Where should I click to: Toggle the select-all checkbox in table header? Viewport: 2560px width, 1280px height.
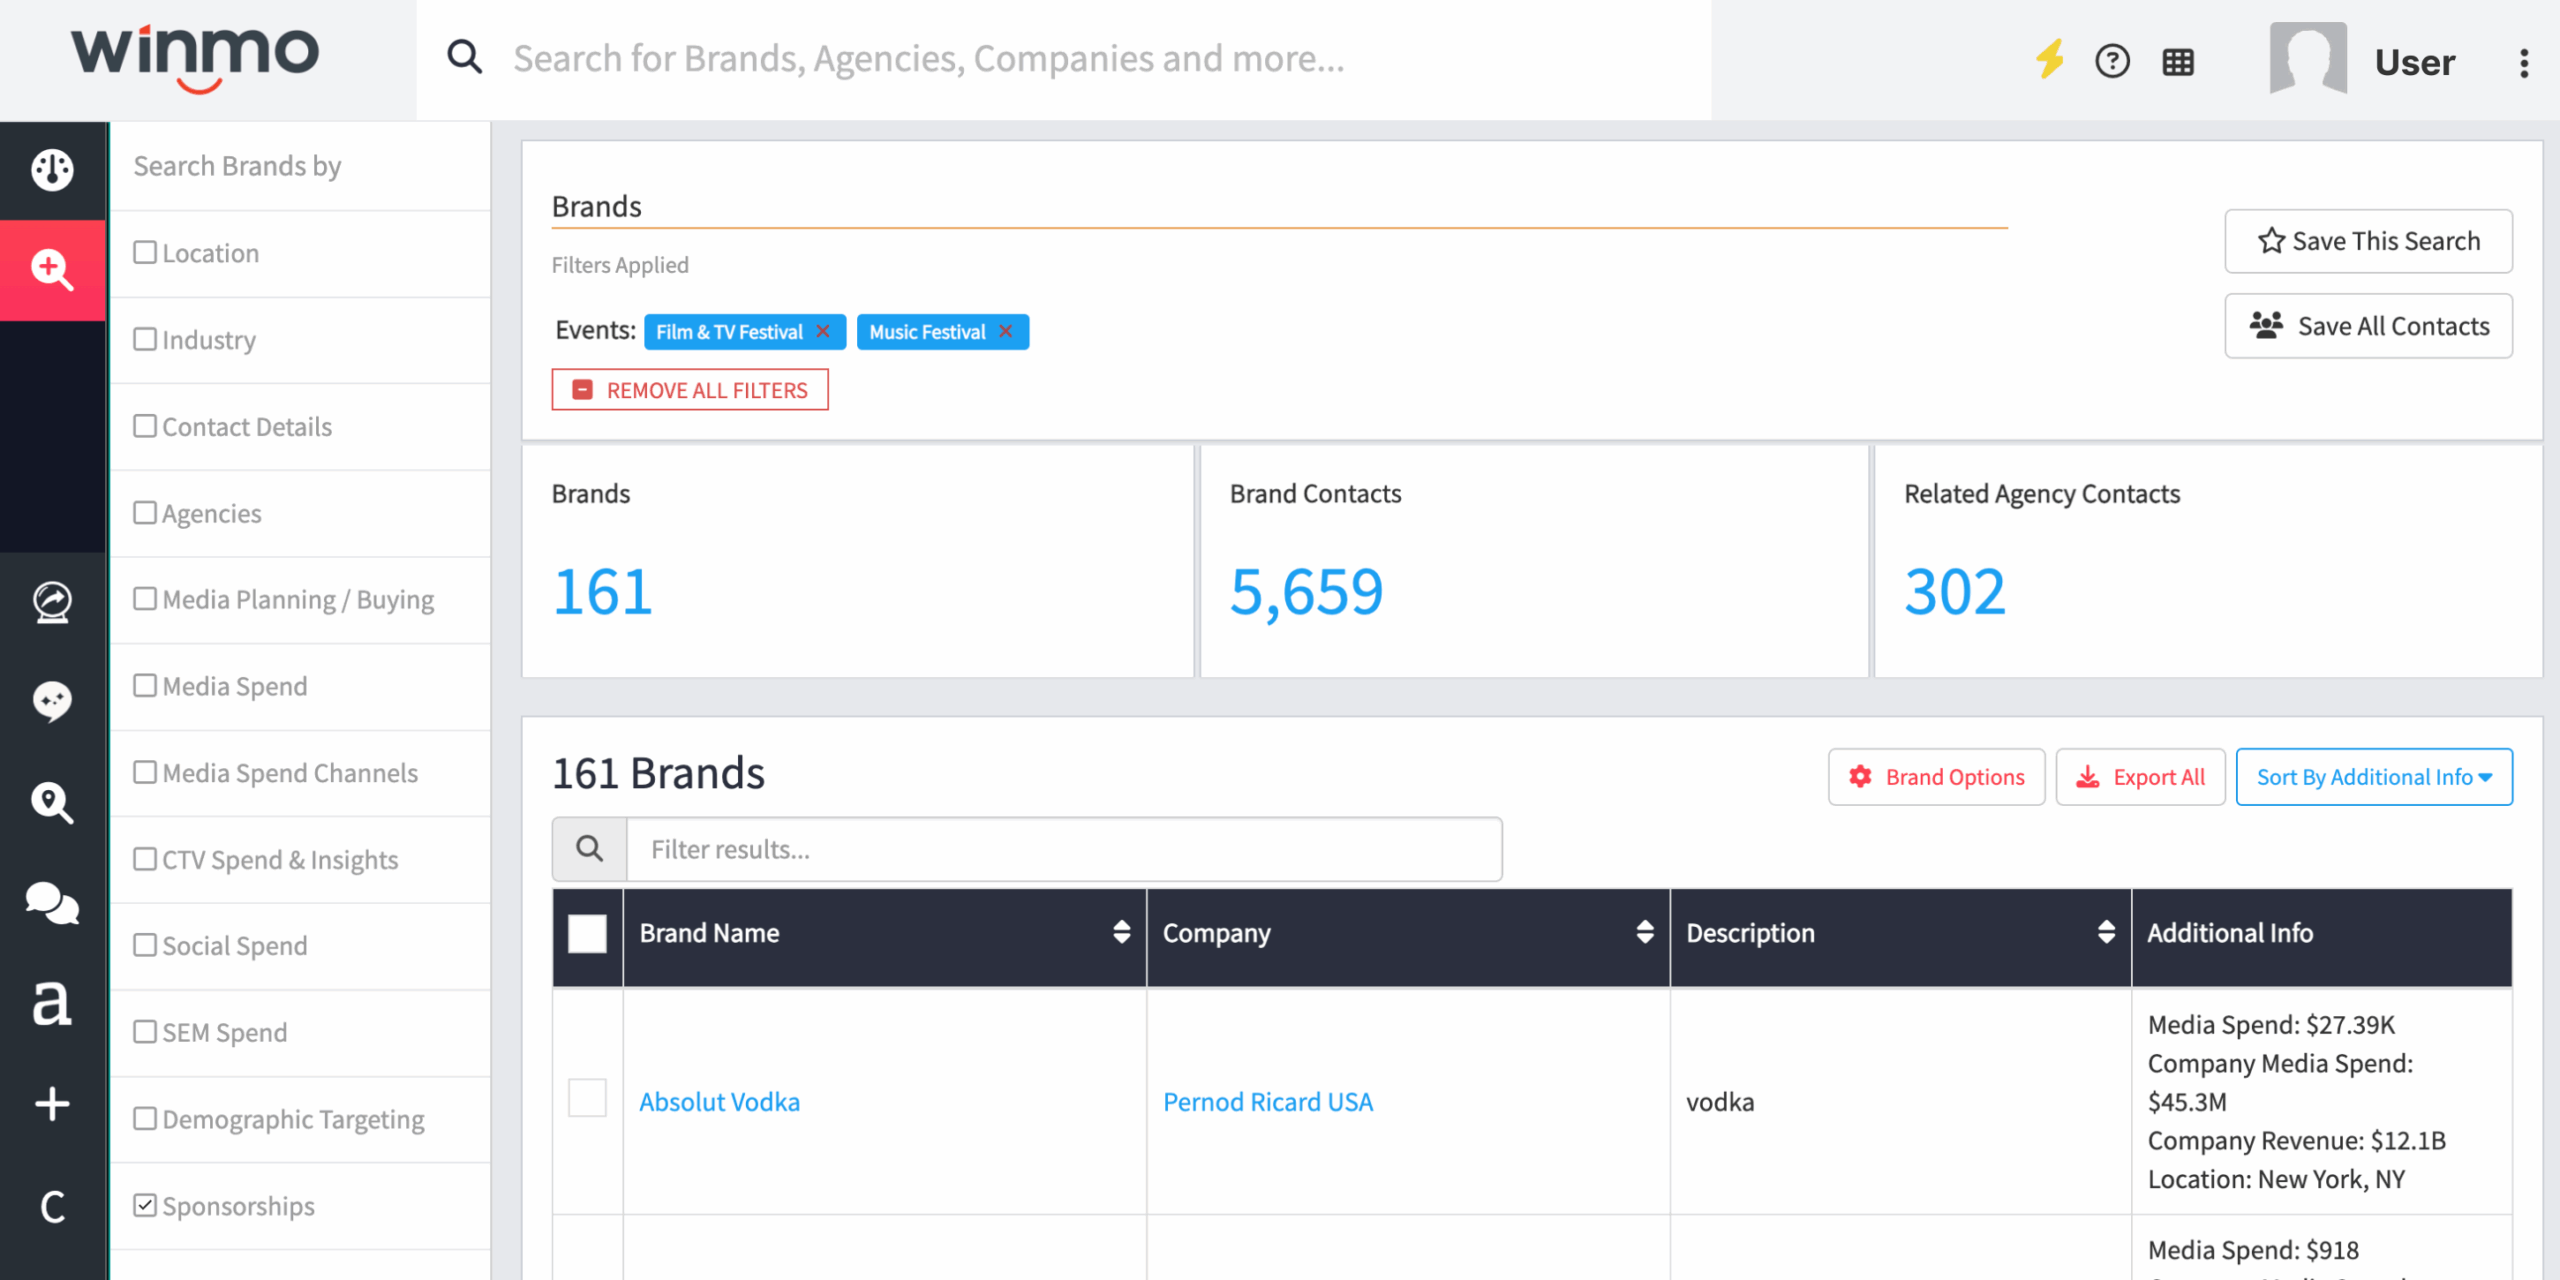click(x=587, y=934)
